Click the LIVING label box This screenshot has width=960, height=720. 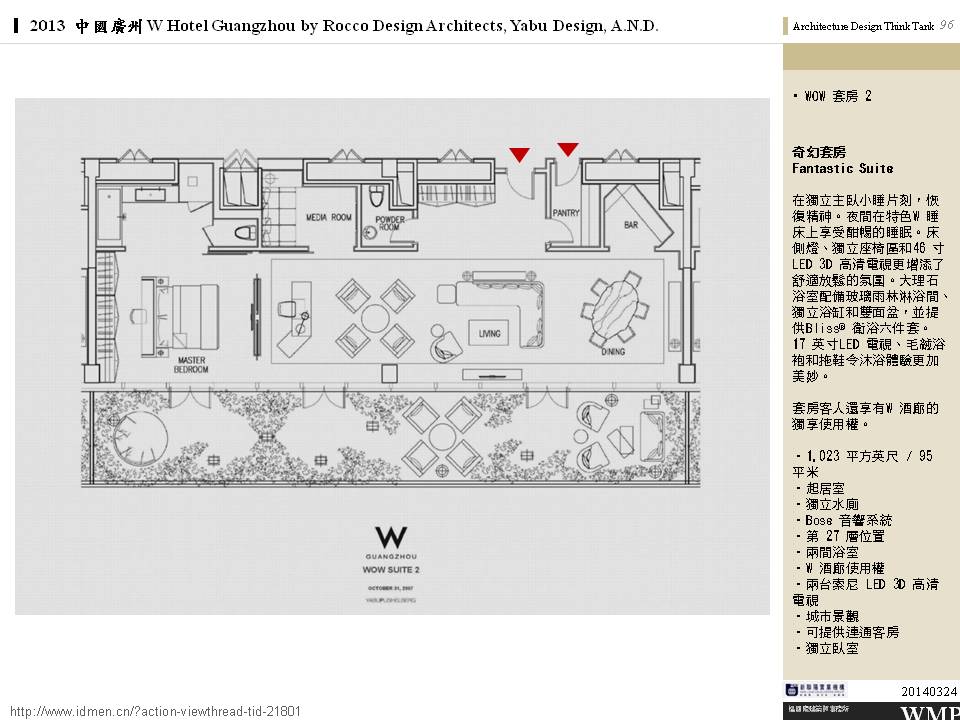(489, 333)
